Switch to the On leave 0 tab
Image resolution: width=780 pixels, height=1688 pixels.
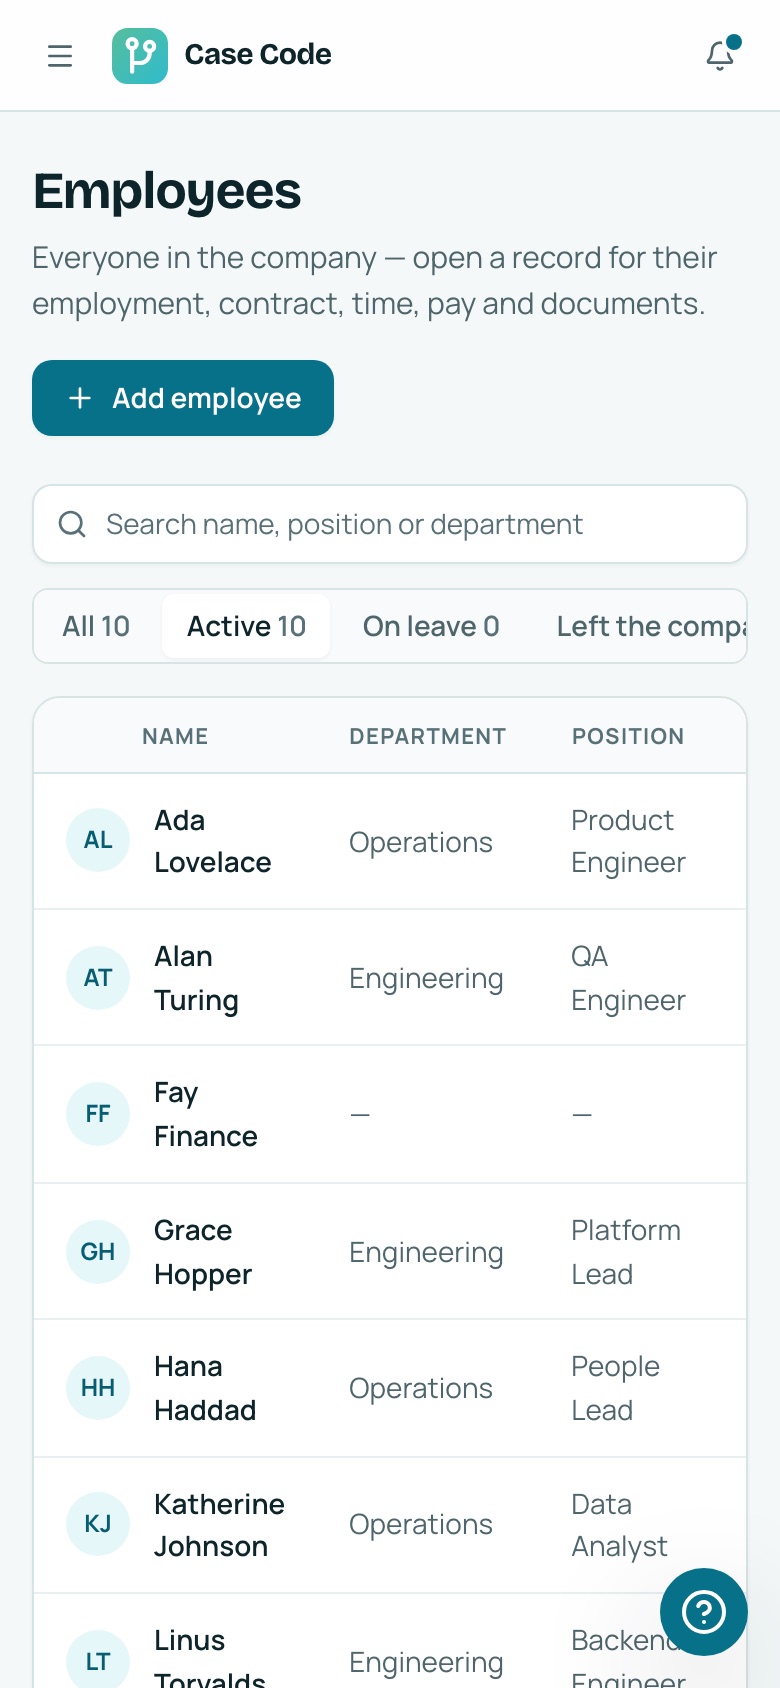tap(431, 626)
